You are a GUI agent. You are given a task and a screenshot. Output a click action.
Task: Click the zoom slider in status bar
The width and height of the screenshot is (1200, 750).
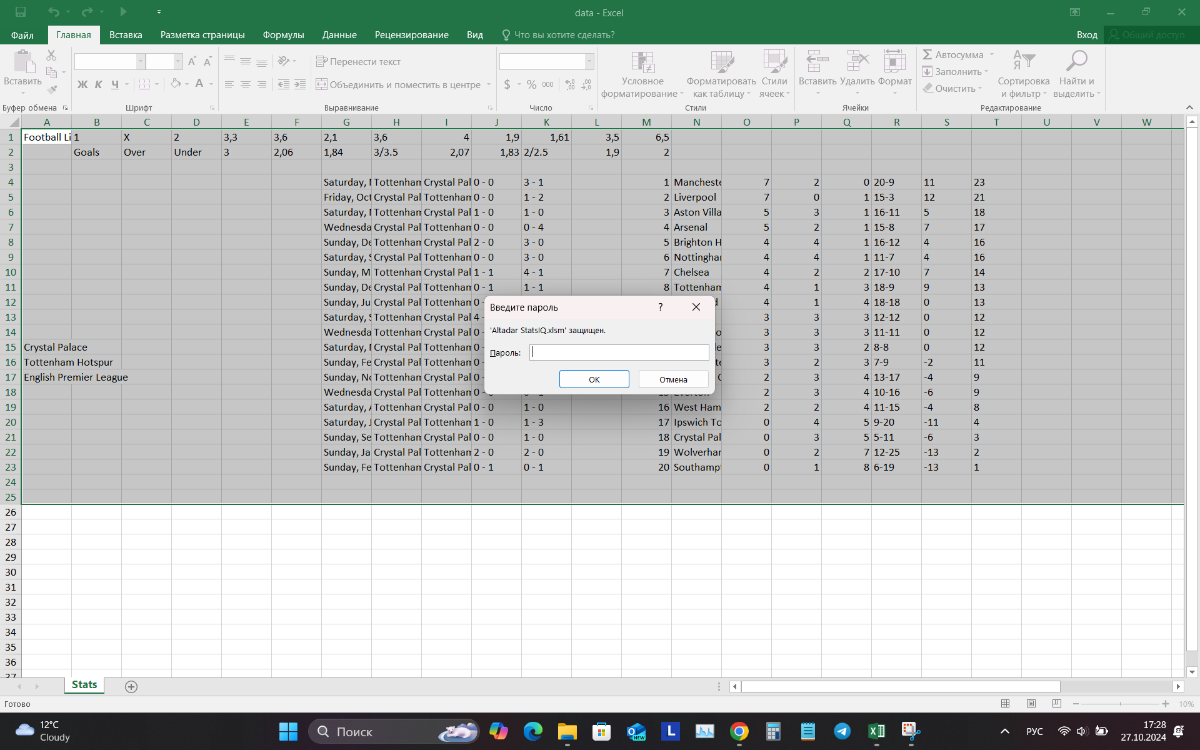(x=1118, y=704)
